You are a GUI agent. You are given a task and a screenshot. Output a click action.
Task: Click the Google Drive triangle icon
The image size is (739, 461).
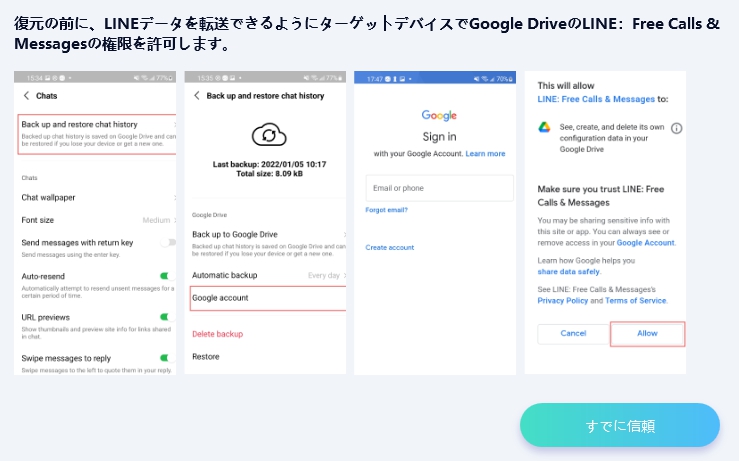[544, 127]
